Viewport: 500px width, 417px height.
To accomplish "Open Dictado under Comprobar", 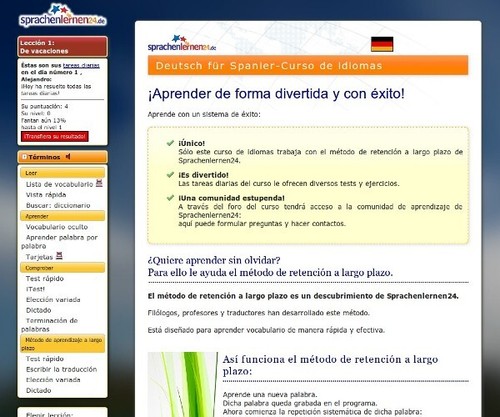I will click(x=39, y=310).
